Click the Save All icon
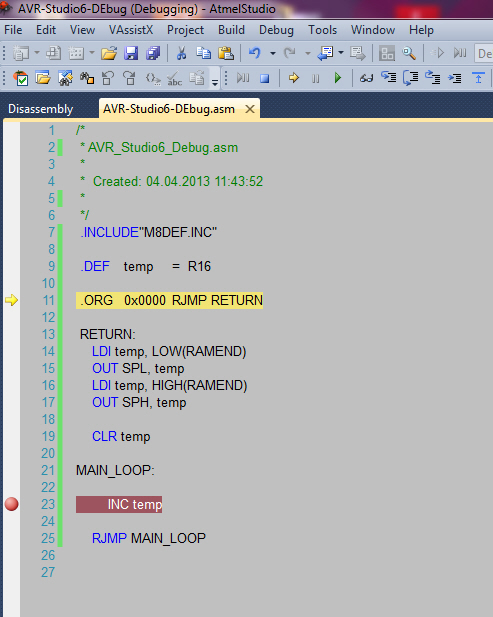The height and width of the screenshot is (617, 493). (x=153, y=53)
